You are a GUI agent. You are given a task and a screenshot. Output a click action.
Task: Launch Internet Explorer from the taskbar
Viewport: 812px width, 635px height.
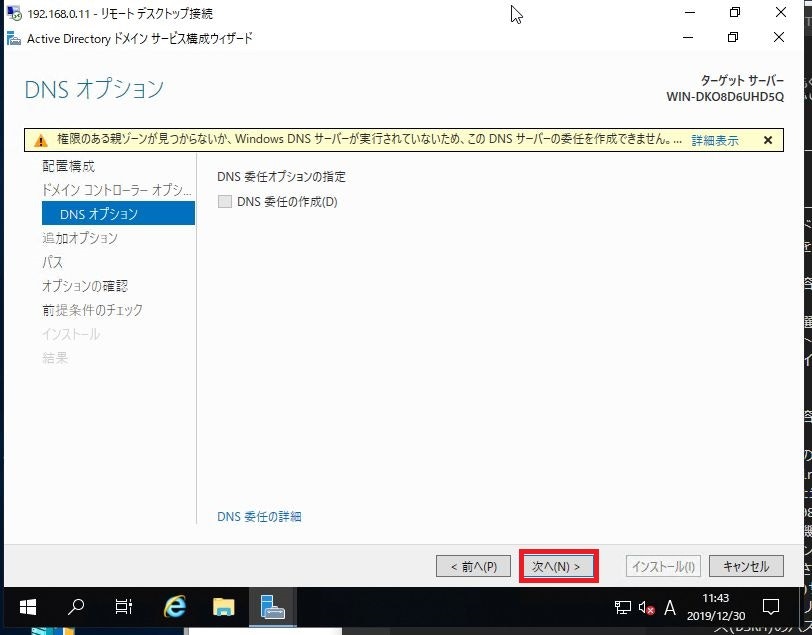(x=175, y=607)
